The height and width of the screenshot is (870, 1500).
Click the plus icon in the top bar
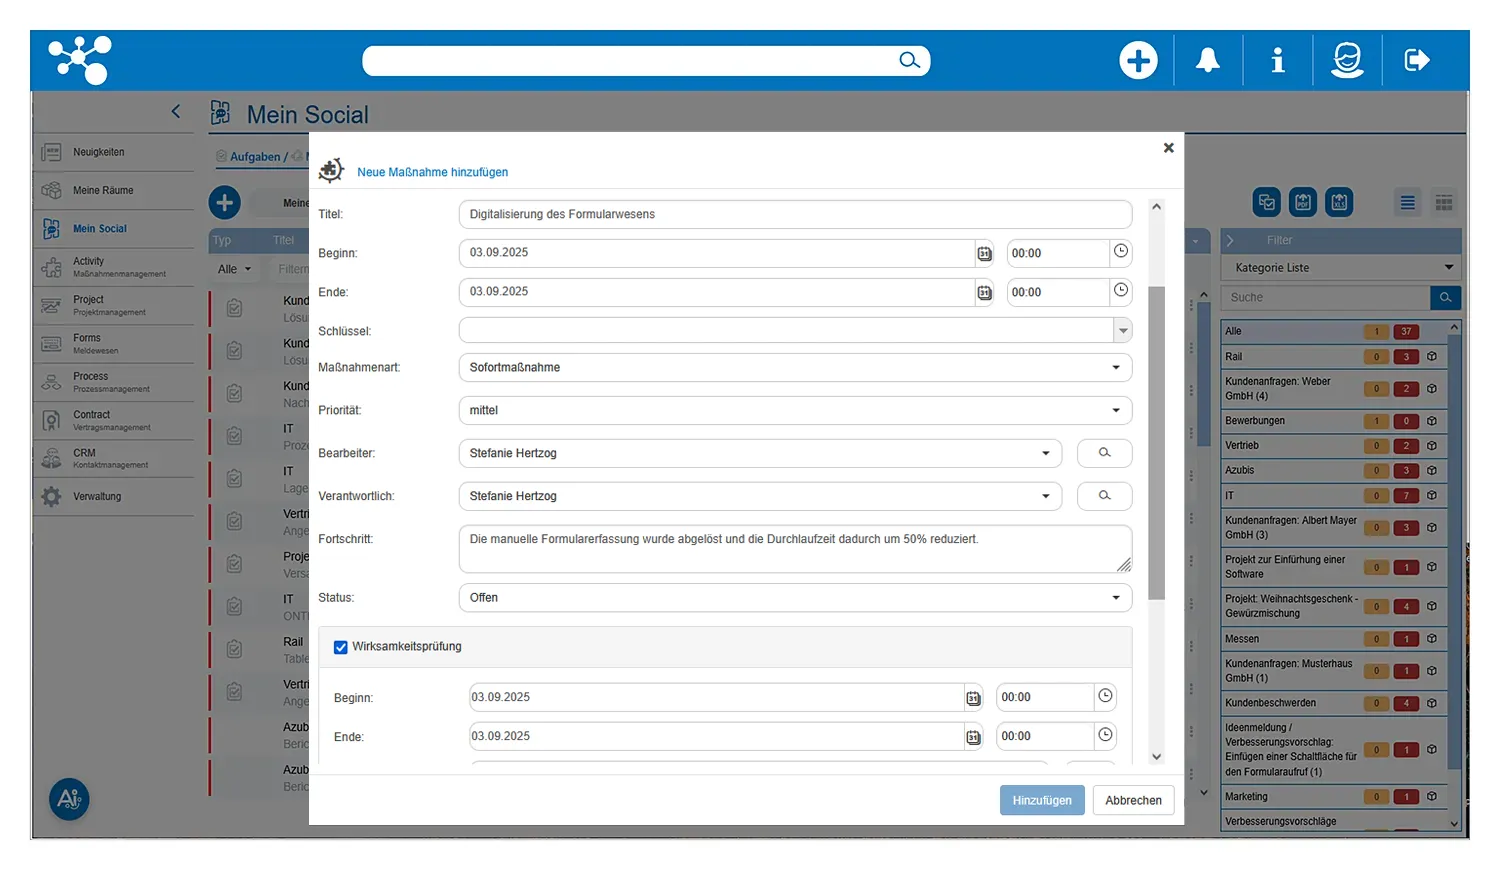point(1138,61)
